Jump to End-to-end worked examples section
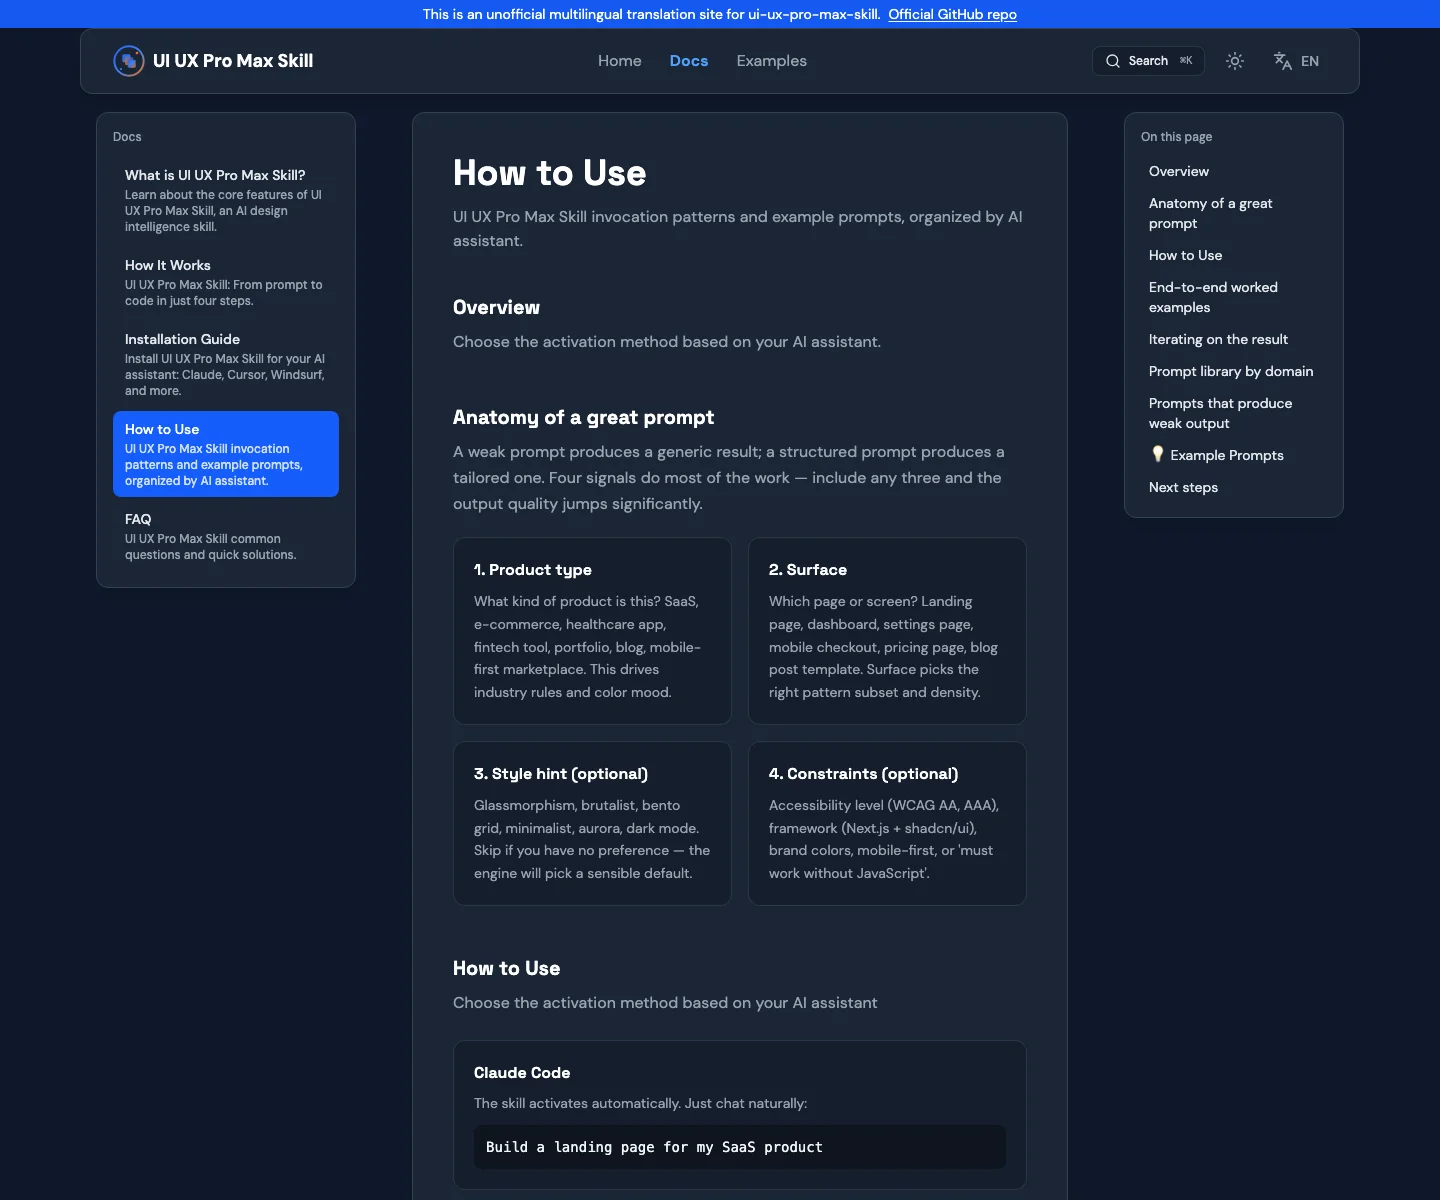The image size is (1440, 1200). tap(1213, 297)
